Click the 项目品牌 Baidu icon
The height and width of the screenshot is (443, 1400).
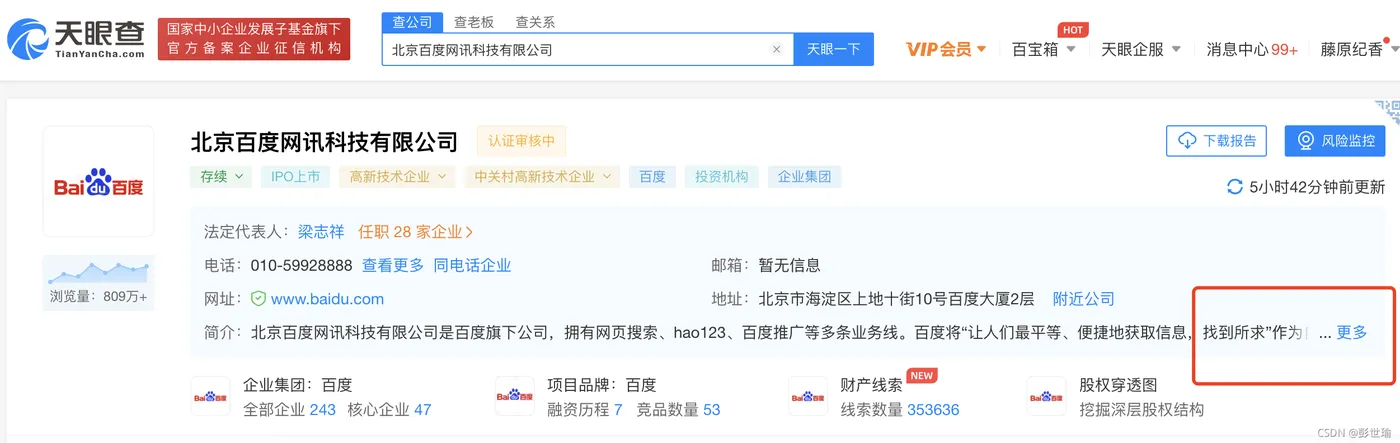pyautogui.click(x=515, y=397)
